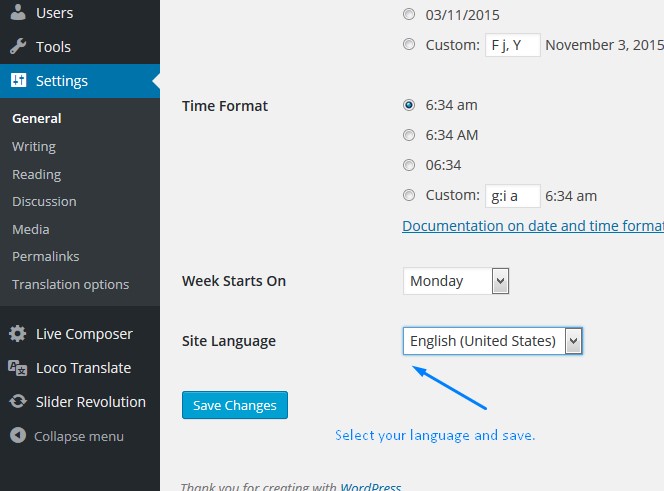Click the Tools wrench icon
Viewport: 664px width, 491px height.
18,47
